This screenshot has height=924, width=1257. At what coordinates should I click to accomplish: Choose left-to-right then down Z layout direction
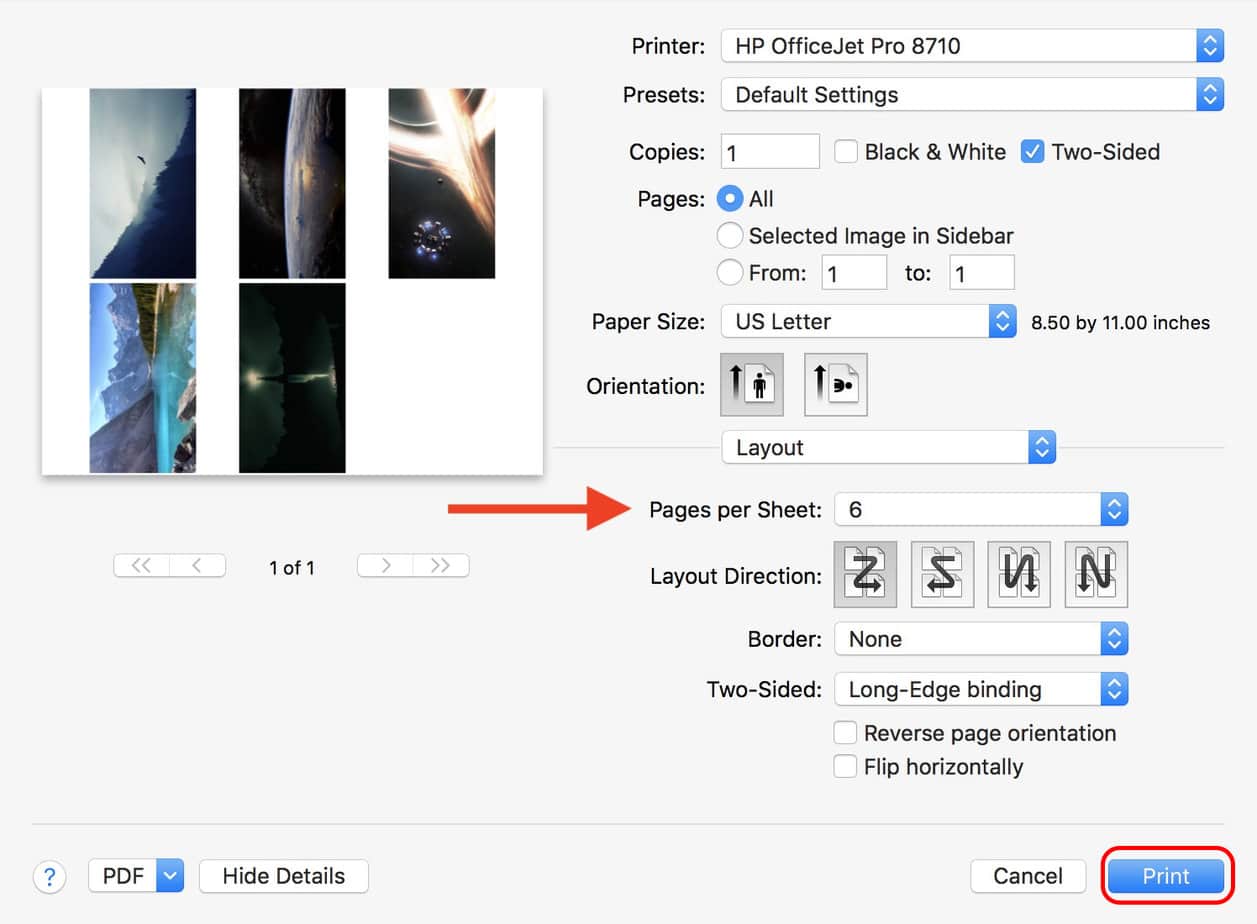coord(866,575)
